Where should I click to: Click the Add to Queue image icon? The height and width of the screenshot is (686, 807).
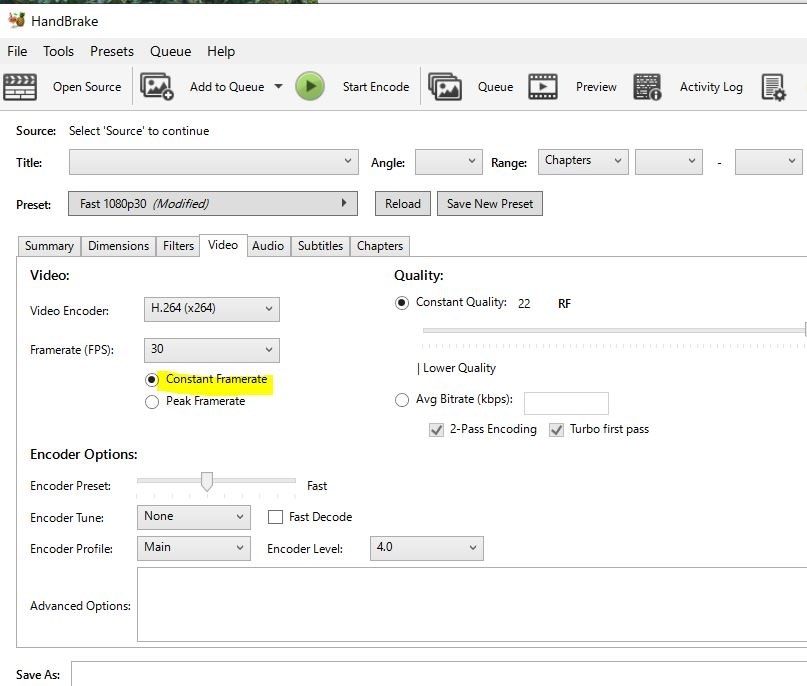tap(157, 86)
